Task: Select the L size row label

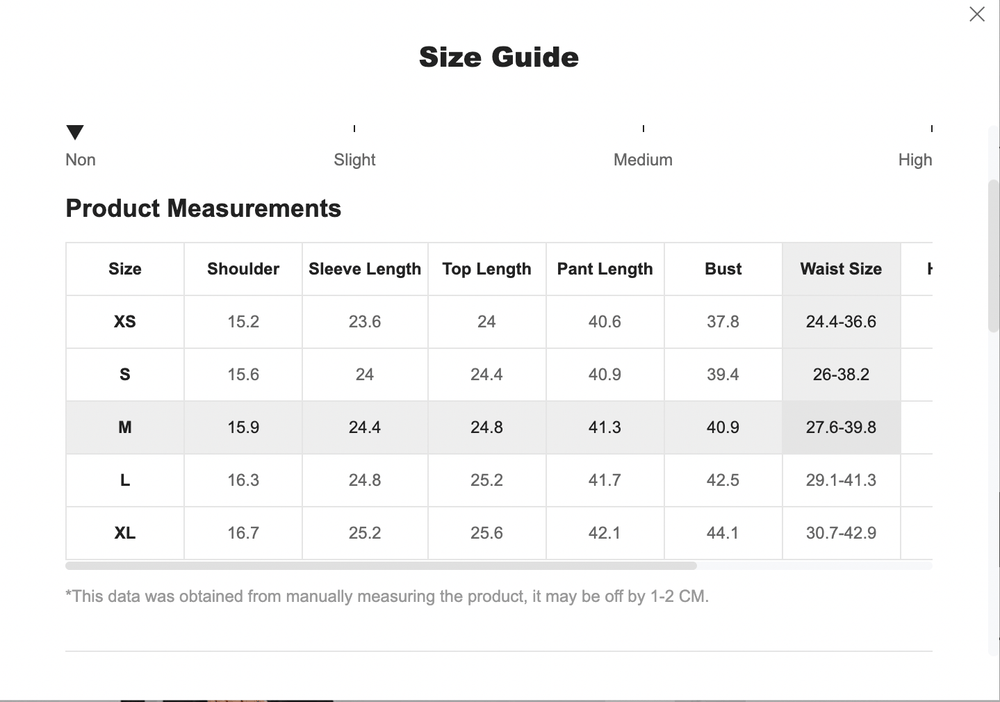Action: [124, 480]
